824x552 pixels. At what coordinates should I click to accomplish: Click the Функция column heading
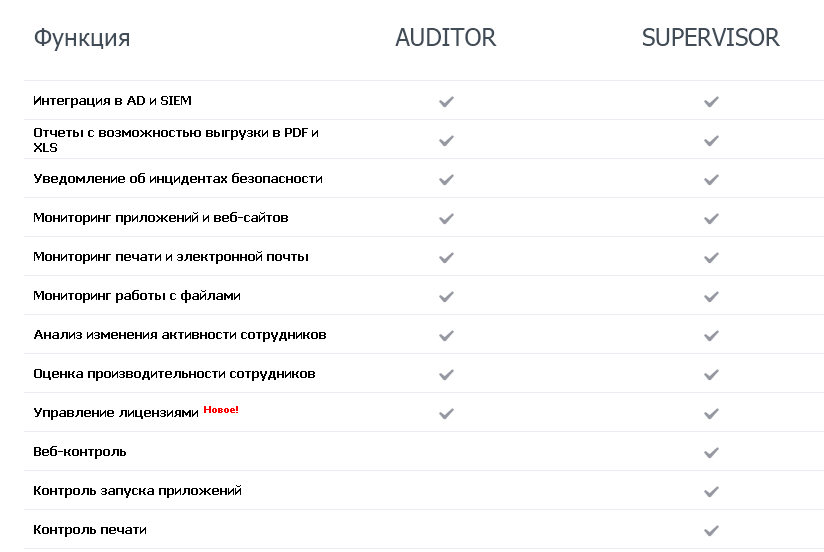tap(82, 38)
